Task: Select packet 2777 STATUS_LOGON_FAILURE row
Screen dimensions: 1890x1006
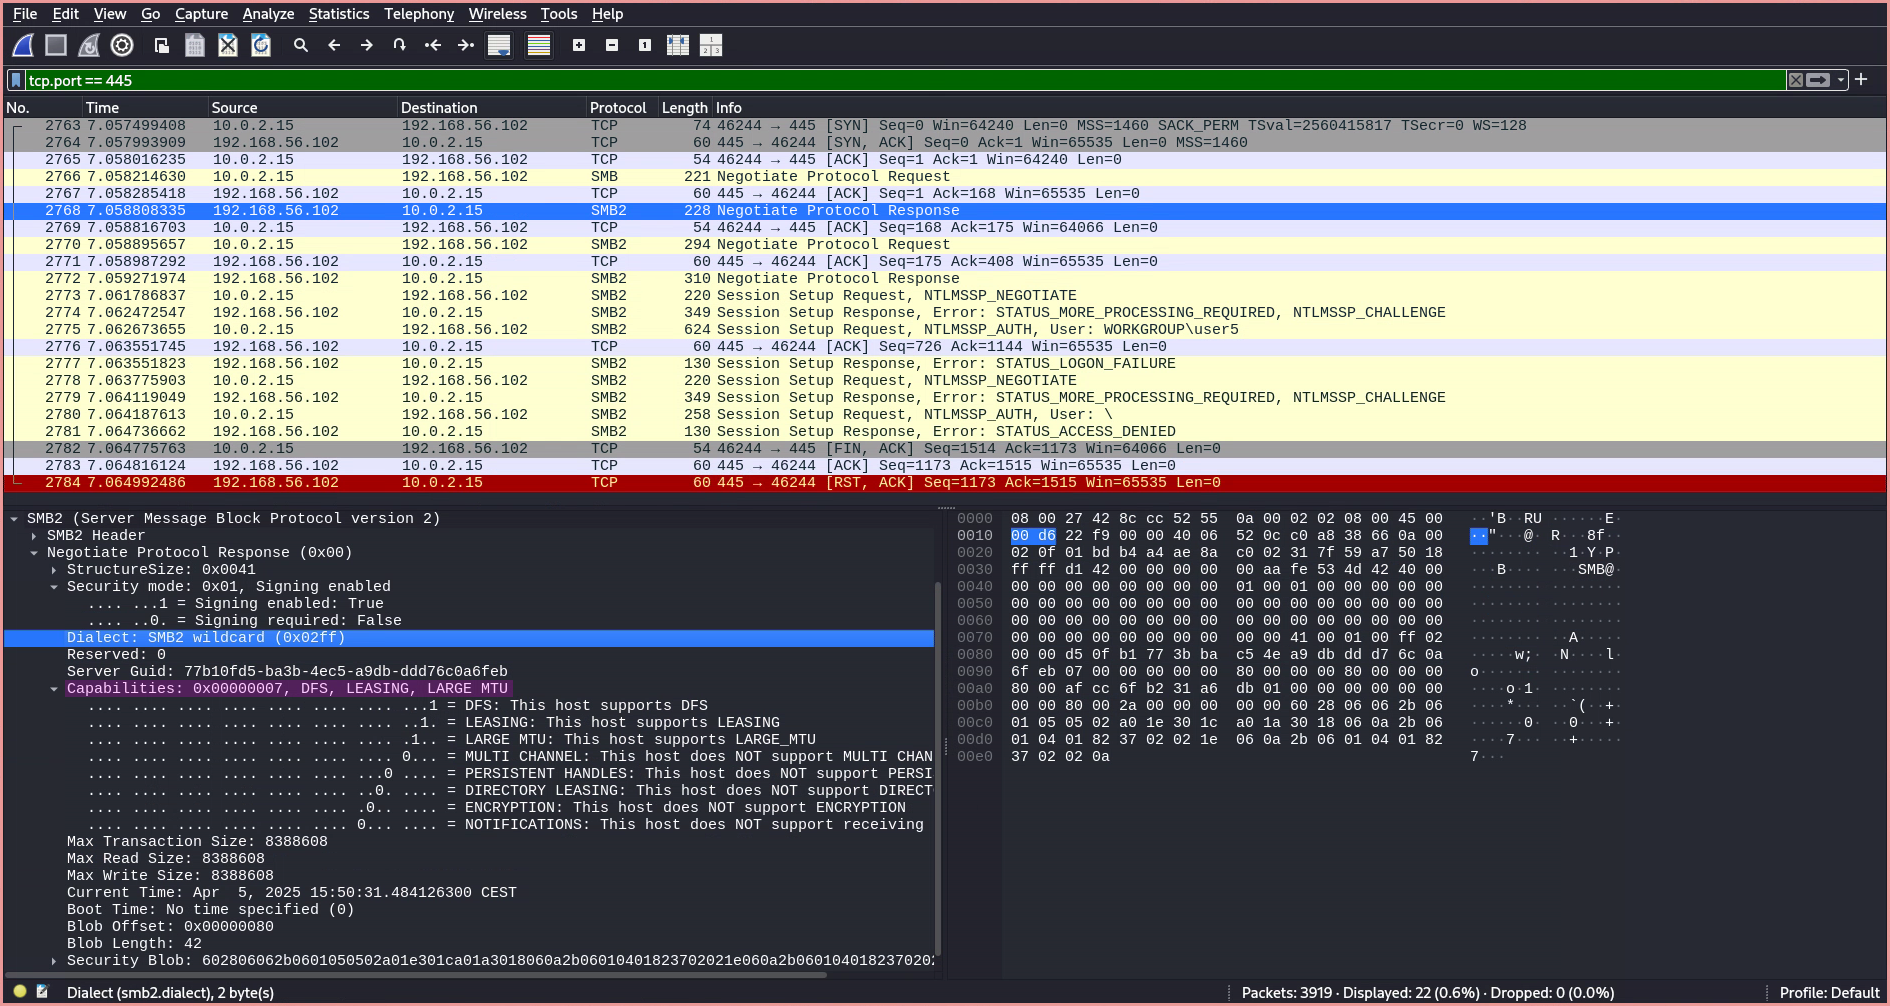Action: point(945,364)
